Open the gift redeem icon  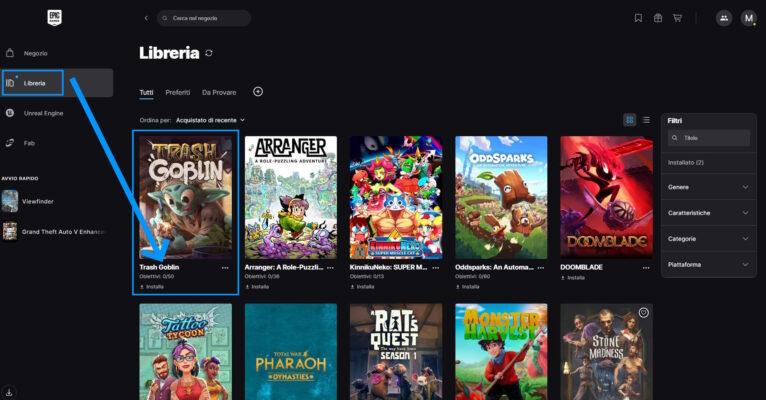pyautogui.click(x=658, y=18)
